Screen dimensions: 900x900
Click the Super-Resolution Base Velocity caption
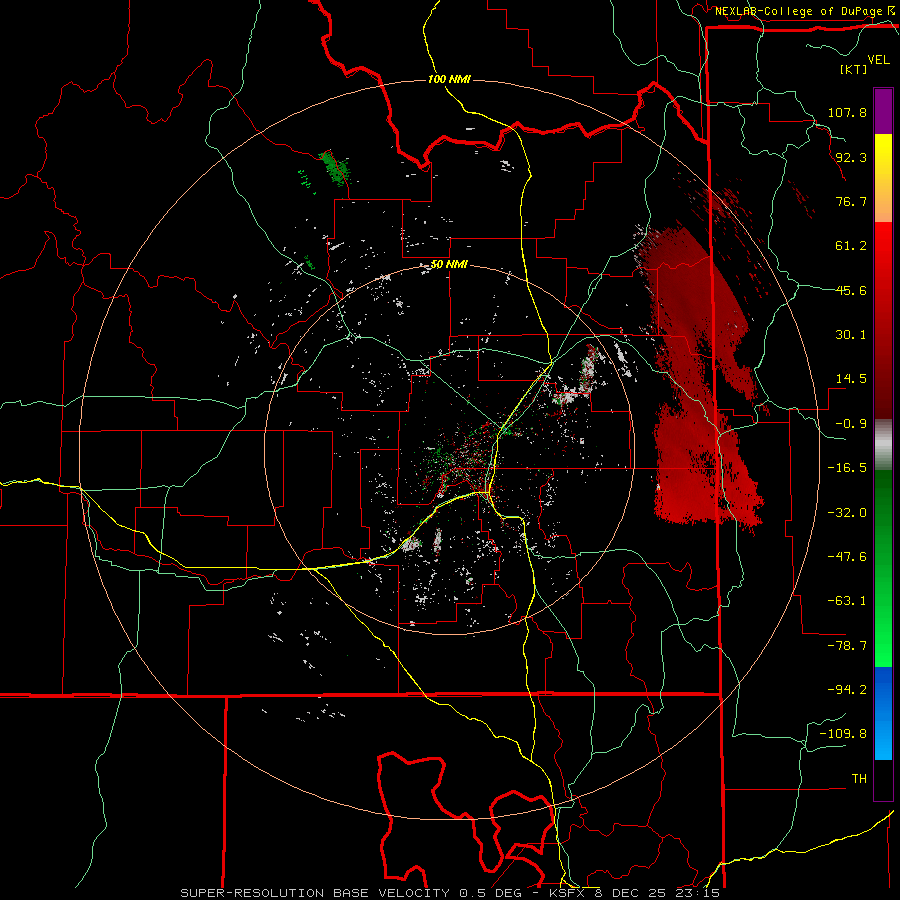[x=450, y=893]
